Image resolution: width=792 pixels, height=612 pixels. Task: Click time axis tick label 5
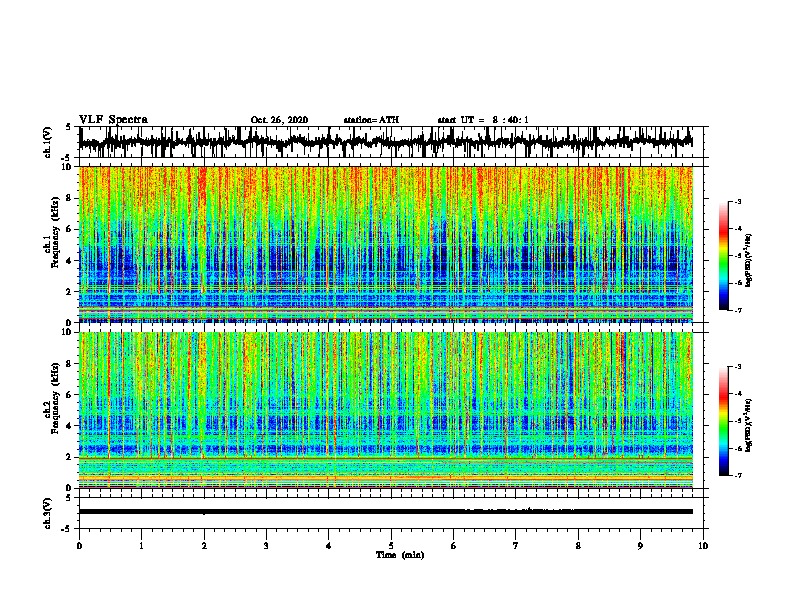tap(391, 546)
